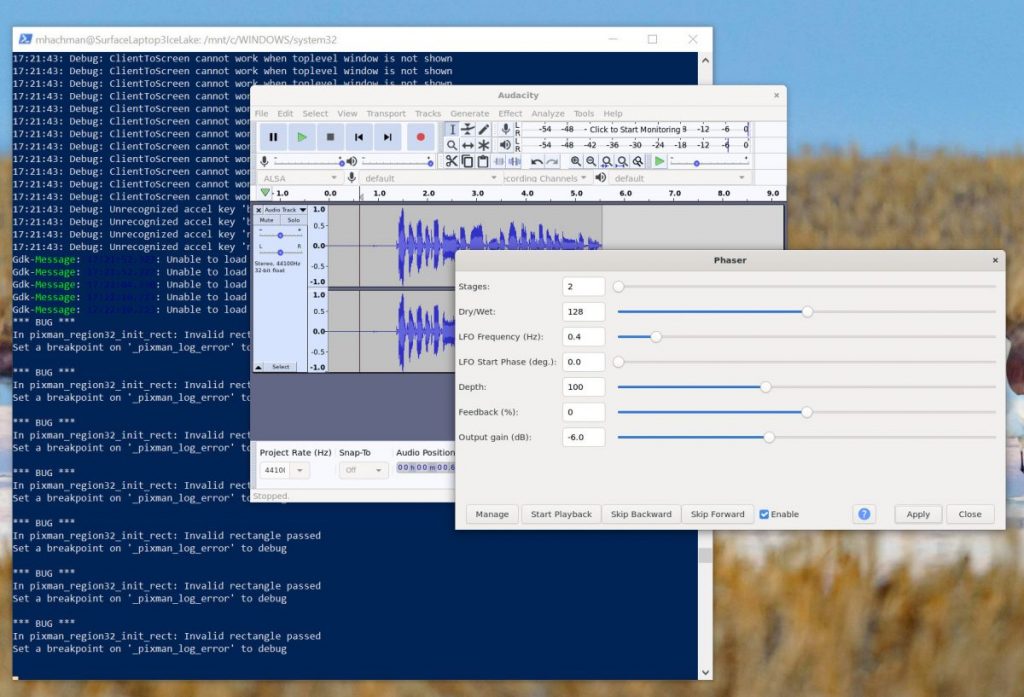The image size is (1024, 697).
Task: Click the Stop button in Audacity
Action: [x=330, y=137]
